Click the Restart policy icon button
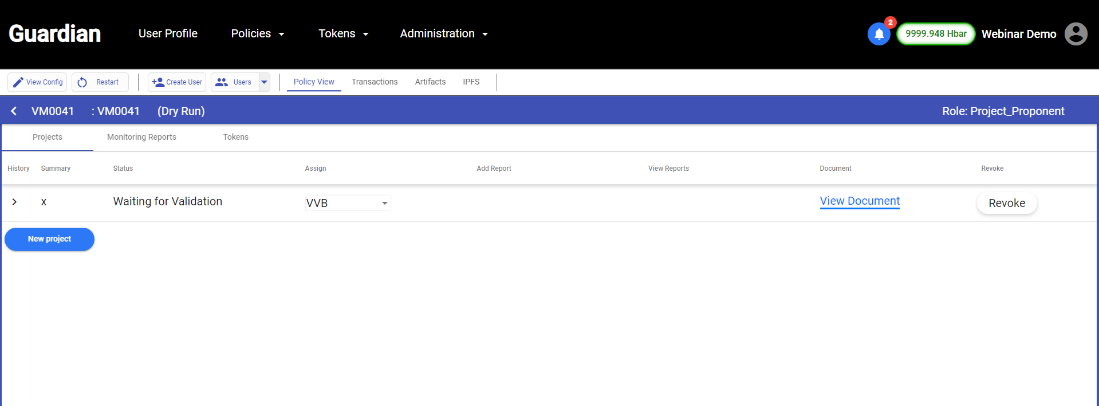Image resolution: width=1099 pixels, height=406 pixels. pyautogui.click(x=100, y=82)
